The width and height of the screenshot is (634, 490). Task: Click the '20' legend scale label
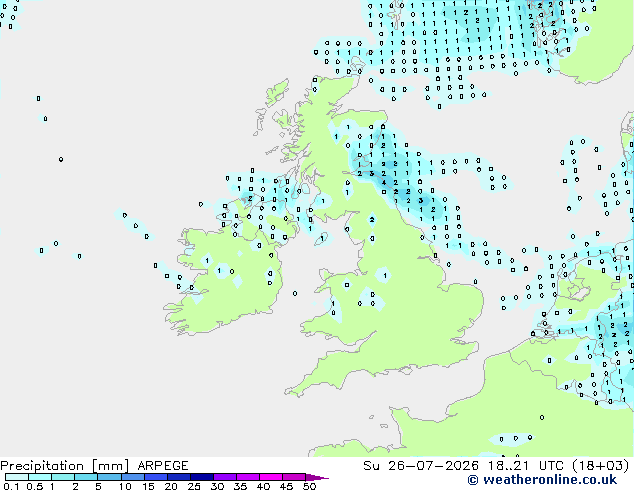pos(171,486)
